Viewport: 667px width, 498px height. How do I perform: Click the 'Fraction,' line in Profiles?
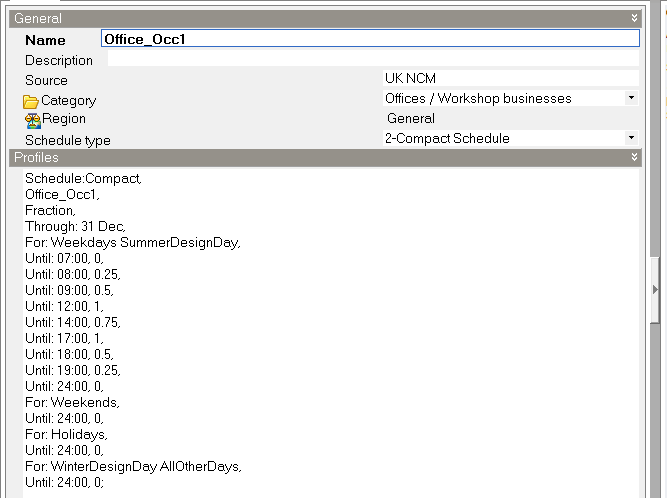click(50, 210)
